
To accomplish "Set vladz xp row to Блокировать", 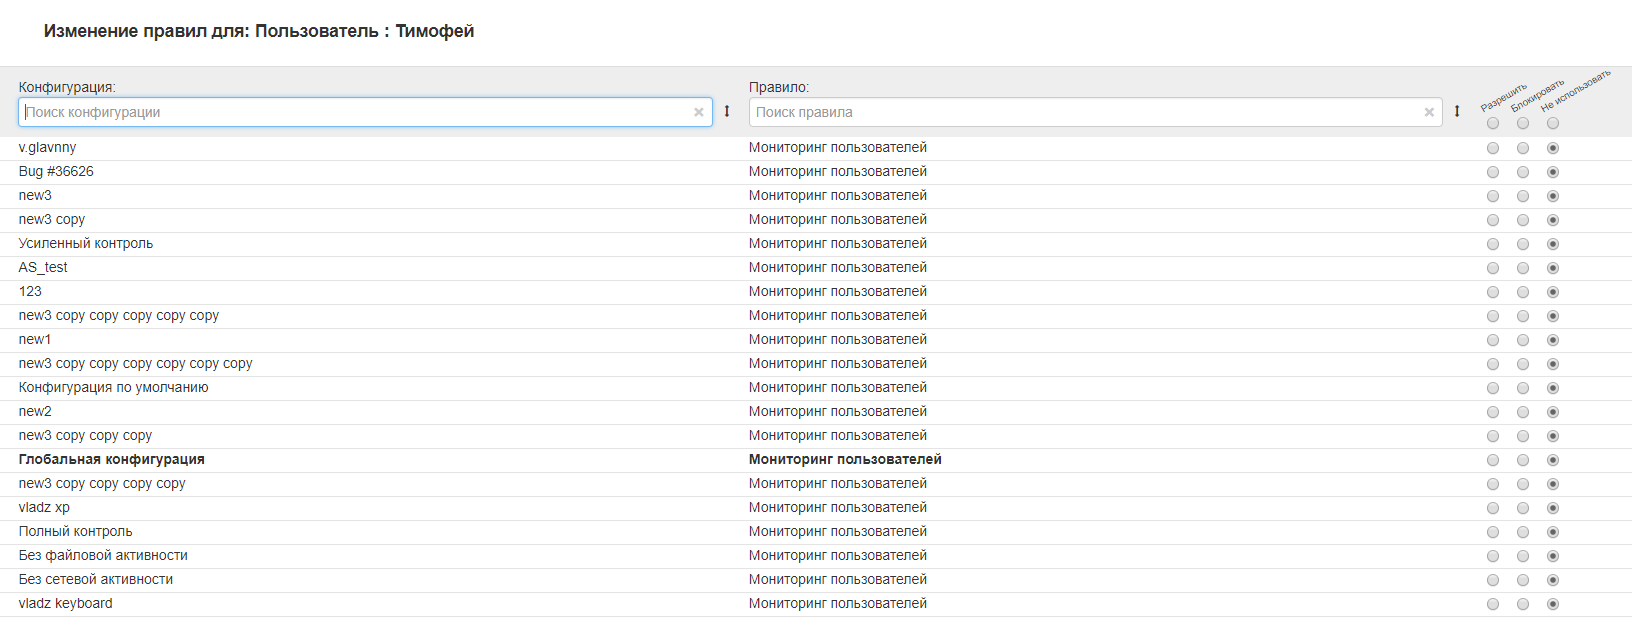I will coord(1523,508).
